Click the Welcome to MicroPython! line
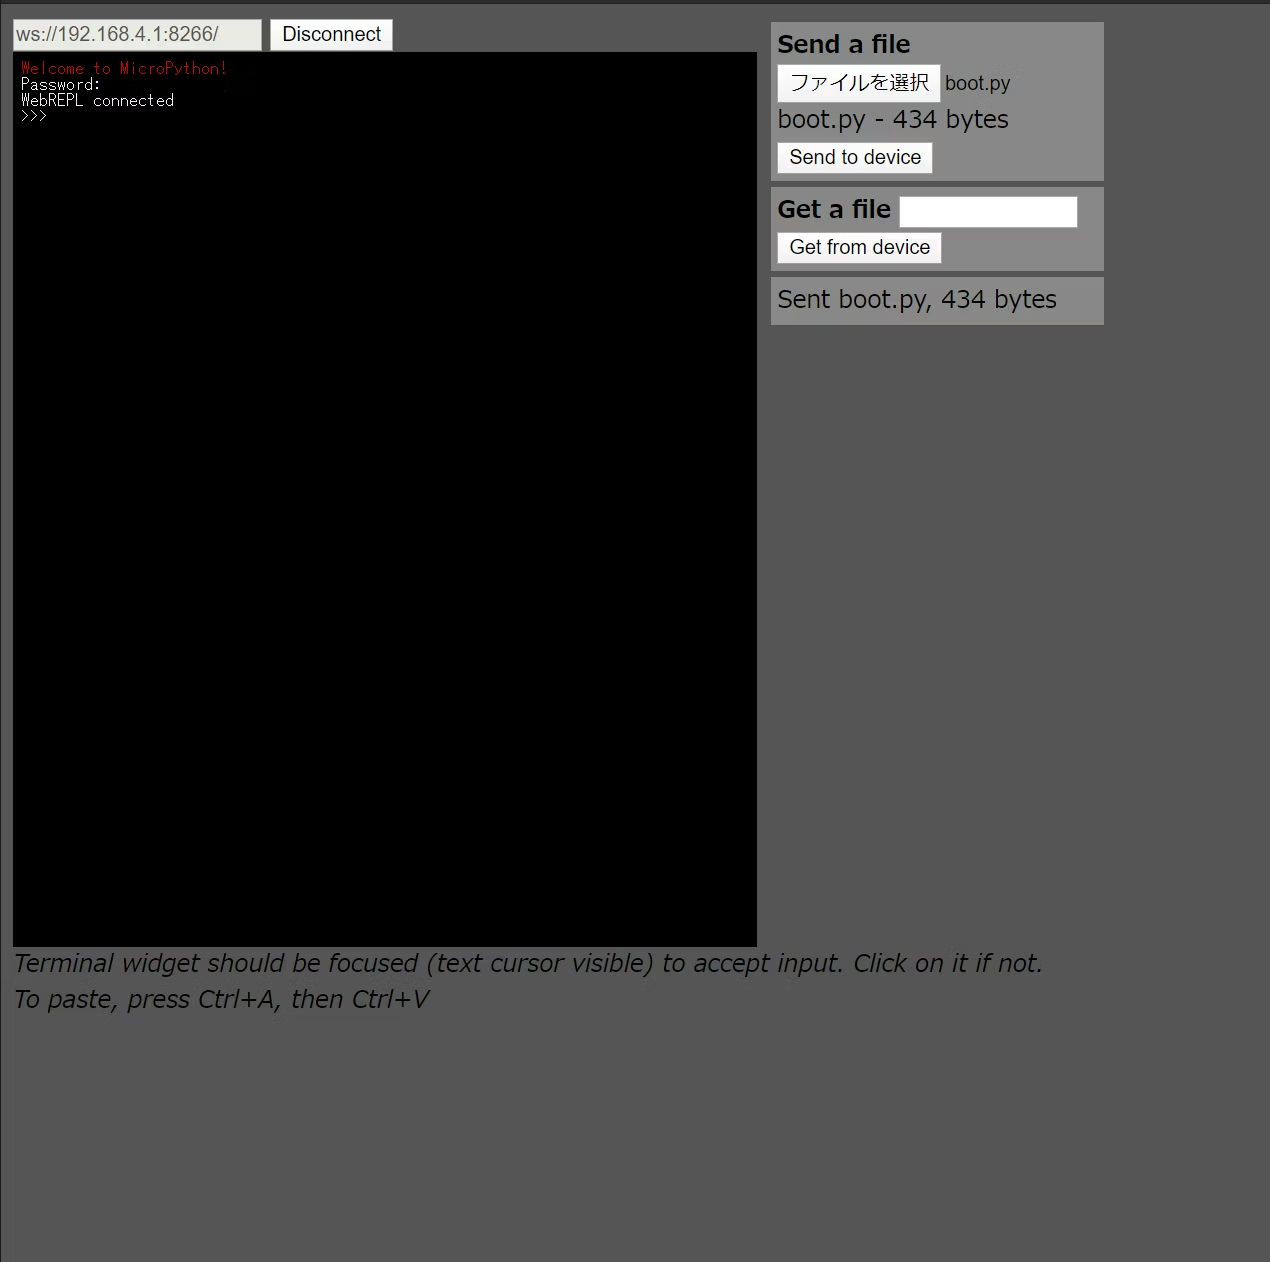Viewport: 1270px width, 1262px height. click(124, 68)
